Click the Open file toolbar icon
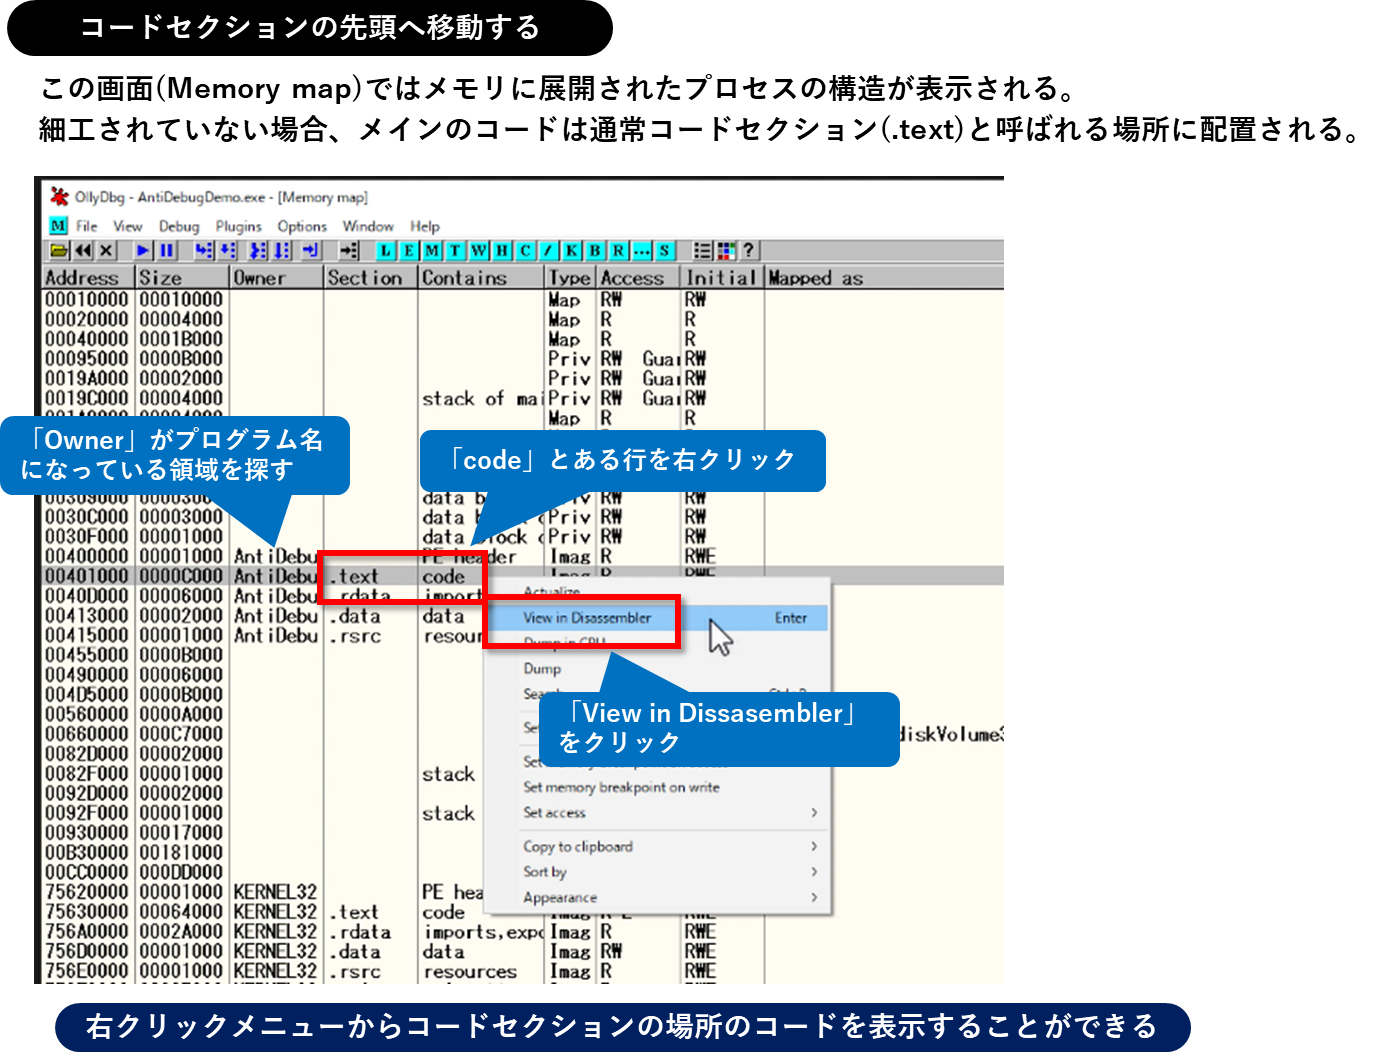The image size is (1396, 1063). 59,250
